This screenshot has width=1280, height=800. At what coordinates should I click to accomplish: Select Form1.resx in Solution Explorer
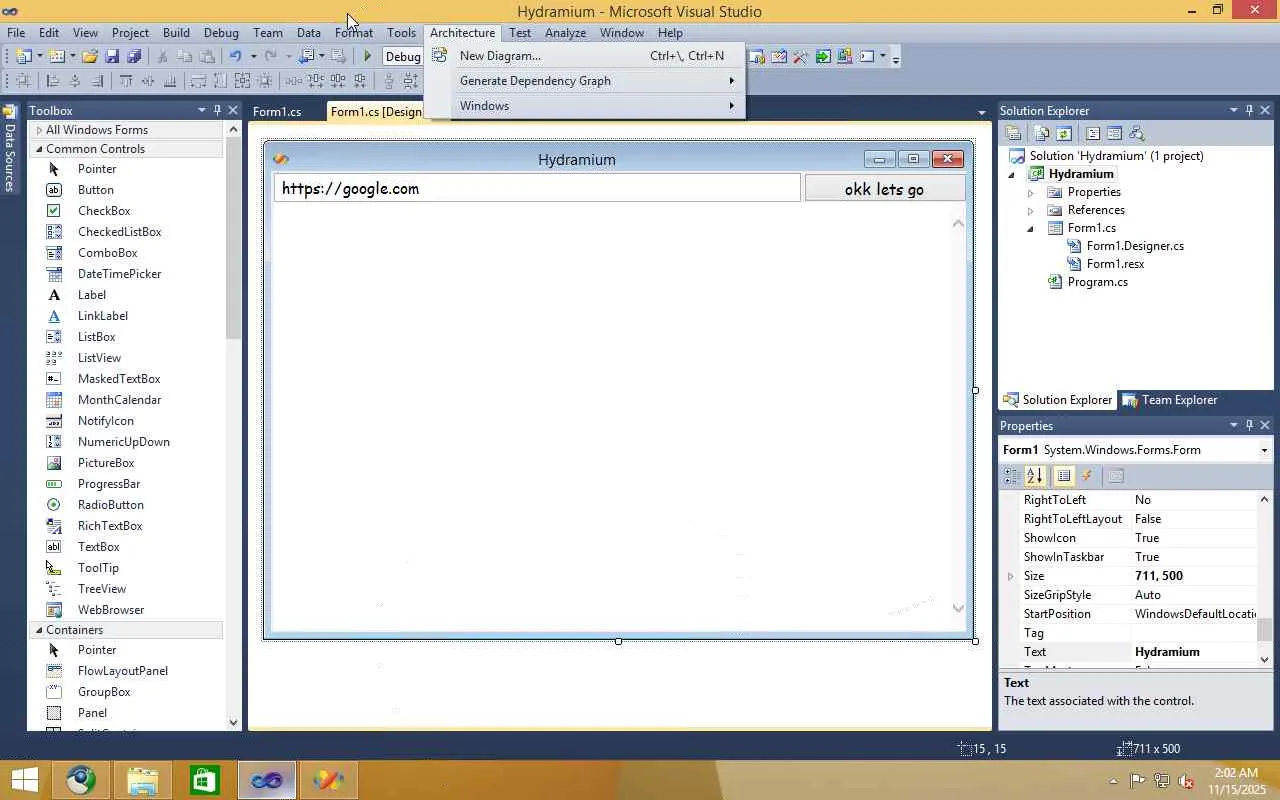click(x=1115, y=264)
